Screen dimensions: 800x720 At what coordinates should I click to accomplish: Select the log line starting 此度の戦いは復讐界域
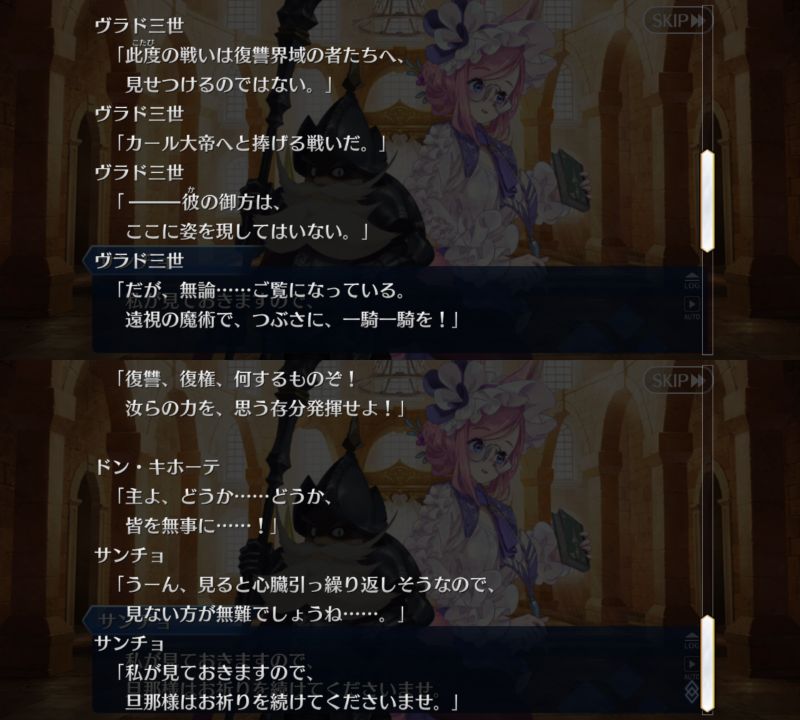(260, 56)
